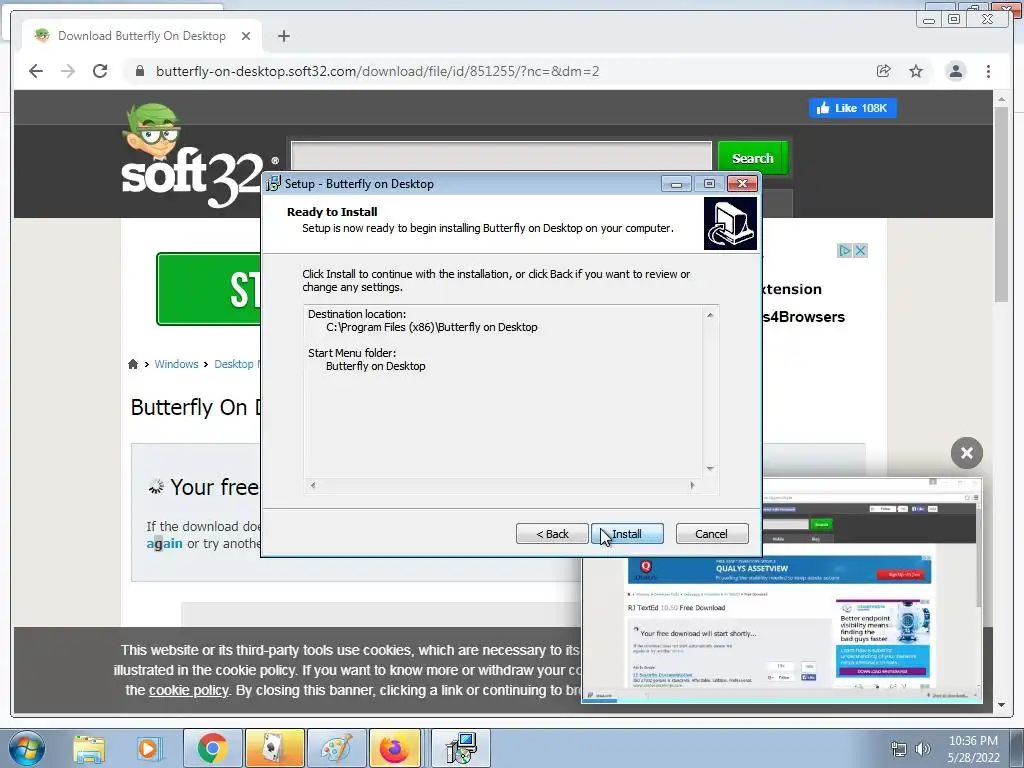Click the Facebook Like 108K button

point(852,108)
